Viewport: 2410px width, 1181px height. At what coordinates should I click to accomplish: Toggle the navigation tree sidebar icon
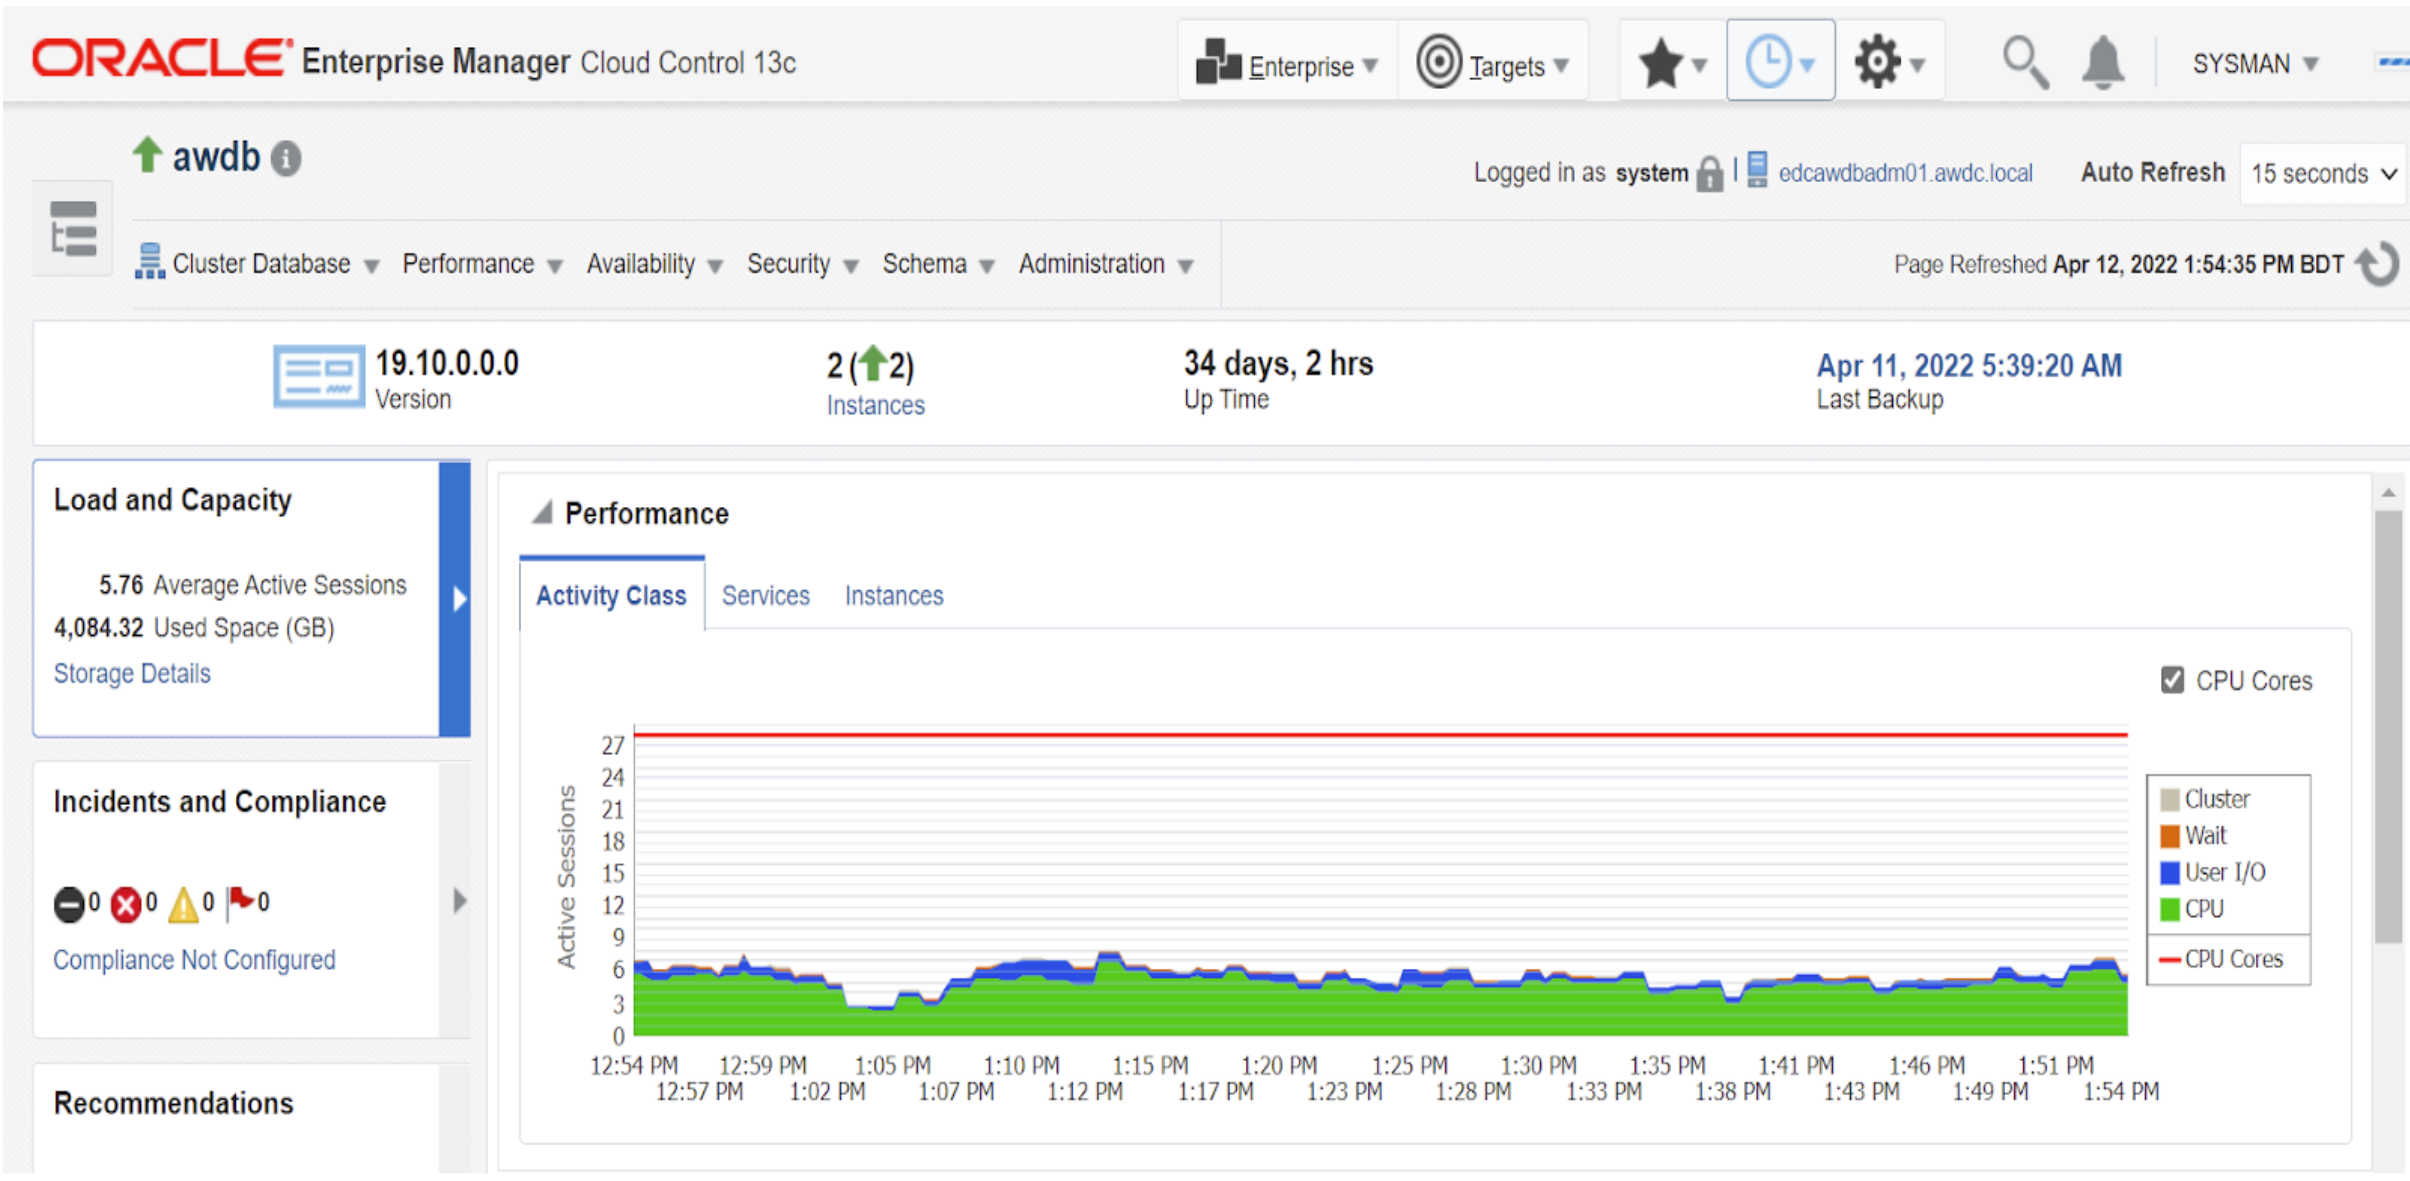click(73, 228)
